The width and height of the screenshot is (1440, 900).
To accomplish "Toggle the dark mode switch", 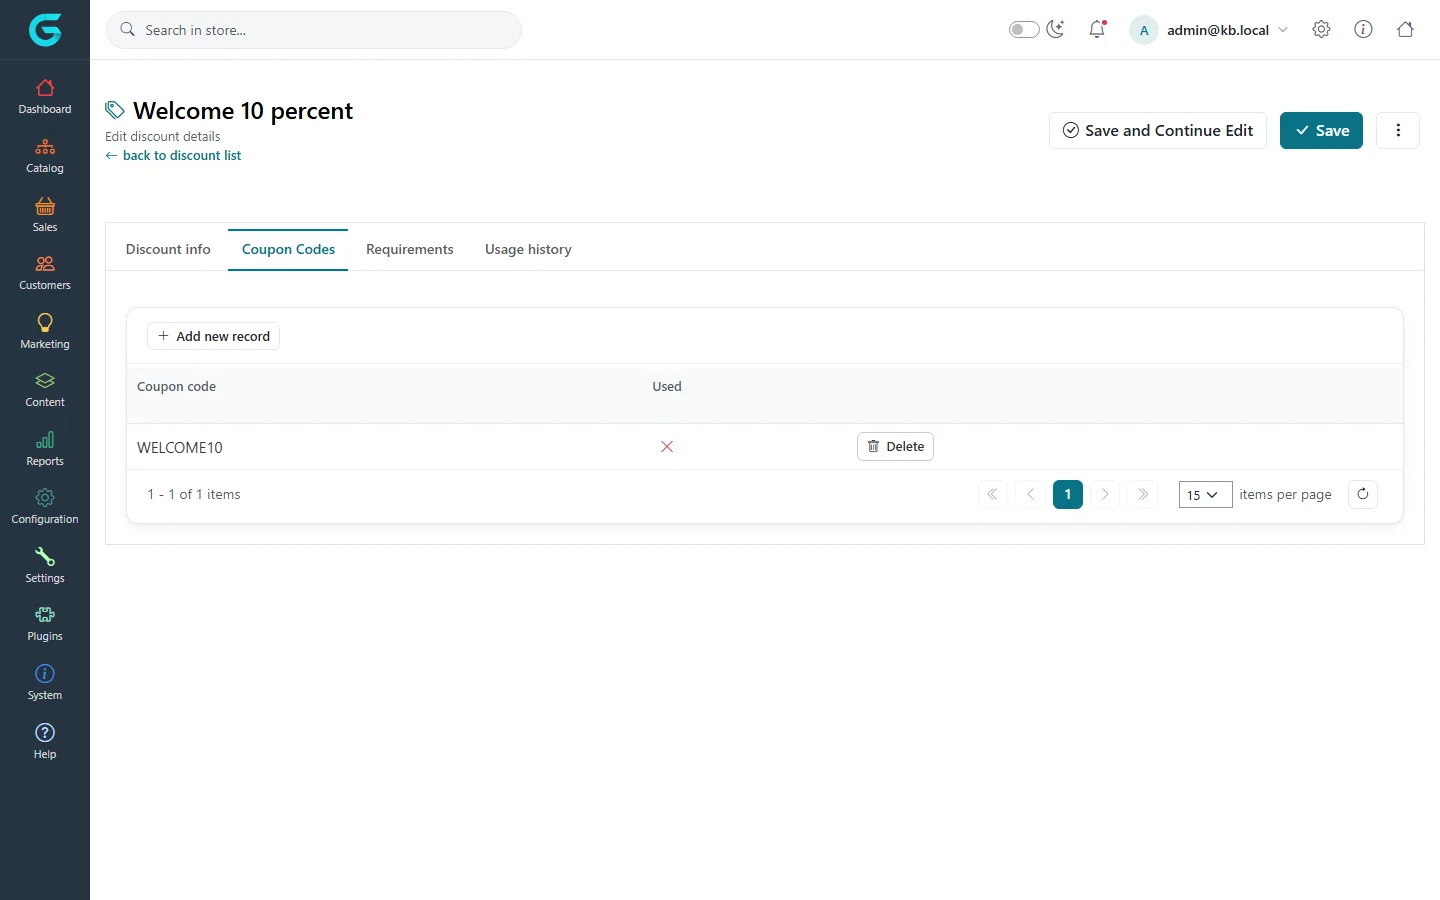I will pos(1024,30).
